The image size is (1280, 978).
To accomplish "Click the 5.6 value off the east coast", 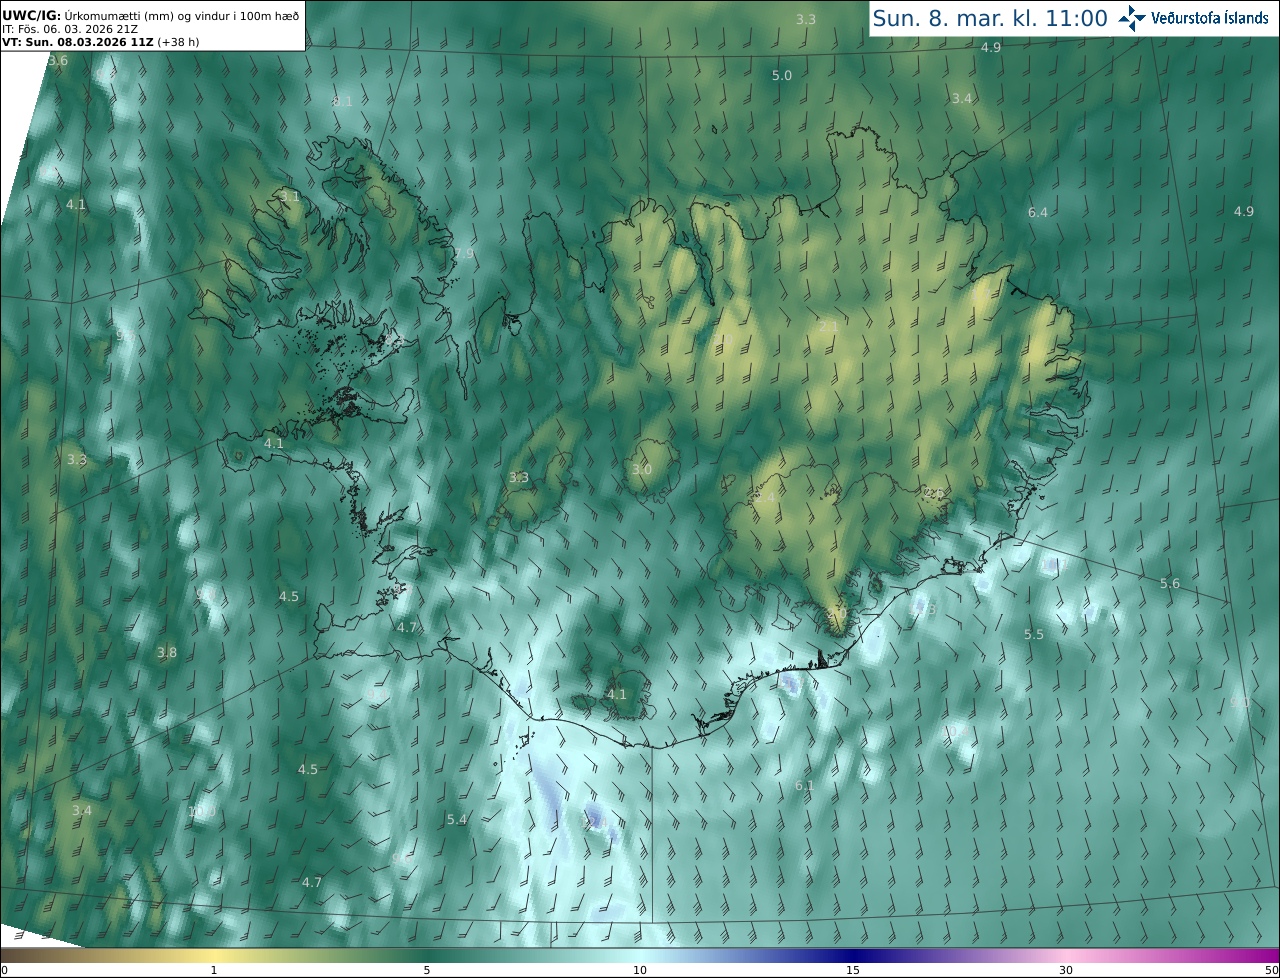I will pos(1170,583).
